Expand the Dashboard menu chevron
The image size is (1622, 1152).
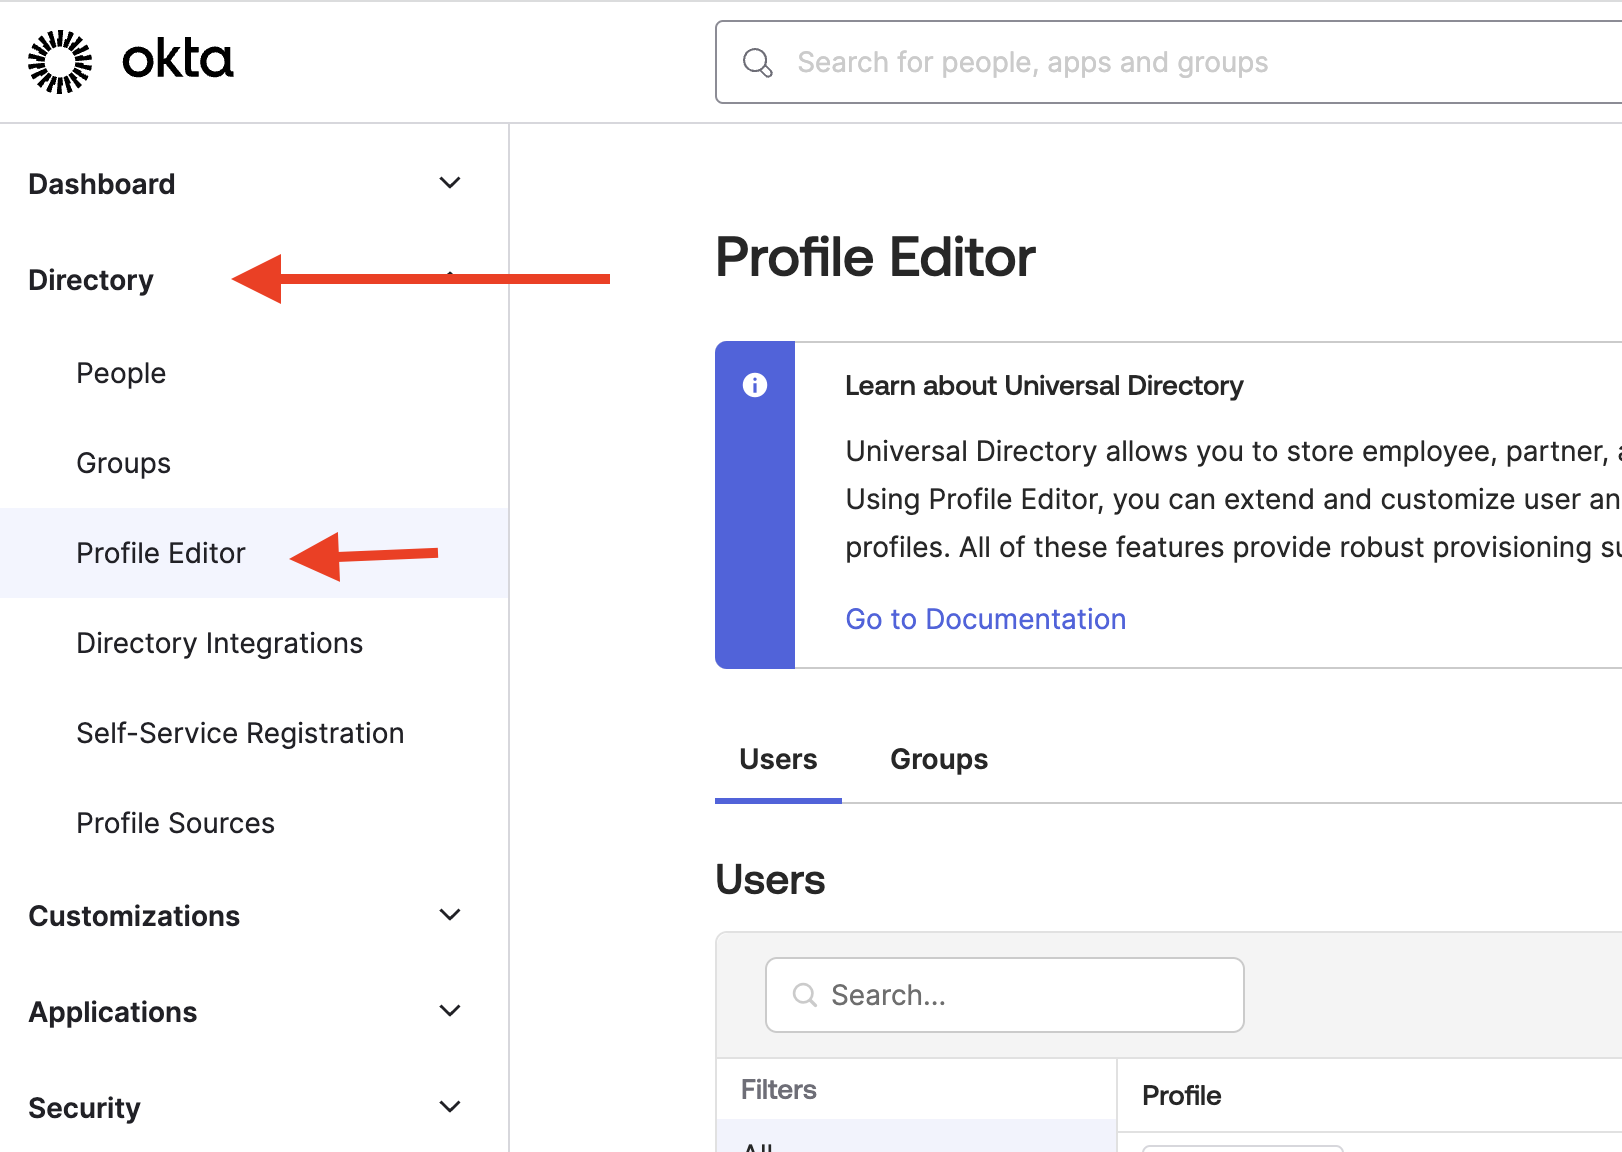[450, 183]
